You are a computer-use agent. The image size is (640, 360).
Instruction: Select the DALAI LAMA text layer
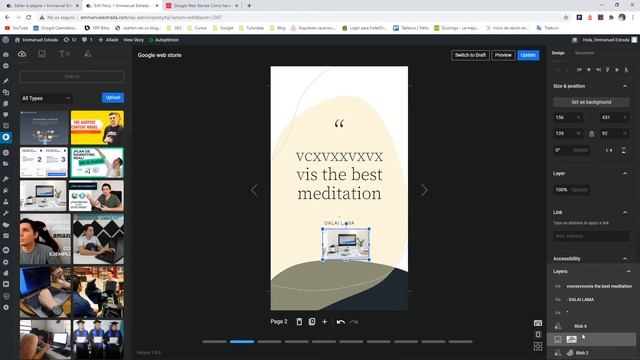pos(591,300)
